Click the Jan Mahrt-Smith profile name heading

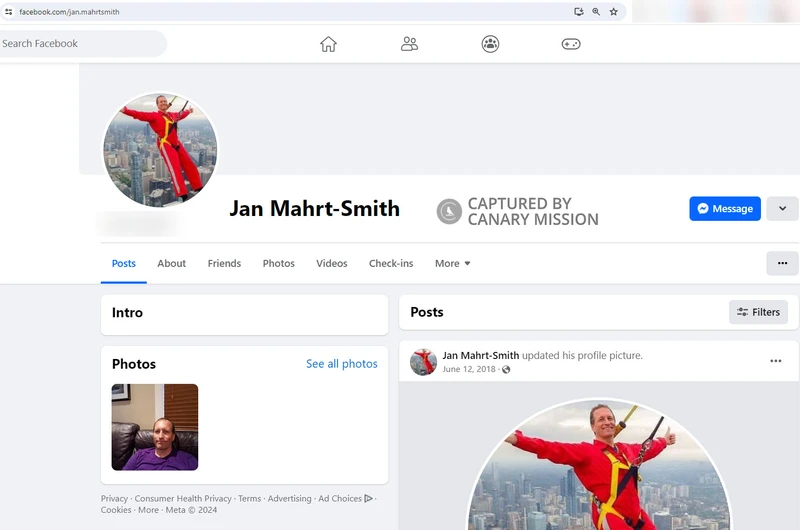coord(314,209)
